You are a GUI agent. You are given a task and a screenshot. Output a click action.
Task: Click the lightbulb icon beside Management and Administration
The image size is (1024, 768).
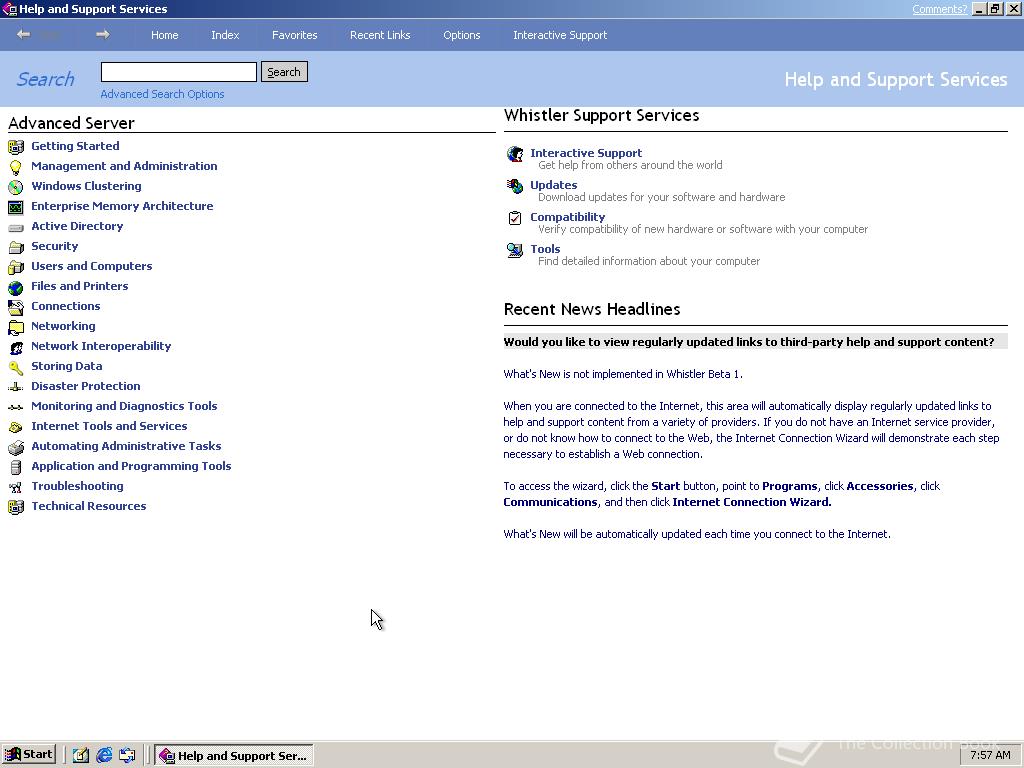click(16, 167)
